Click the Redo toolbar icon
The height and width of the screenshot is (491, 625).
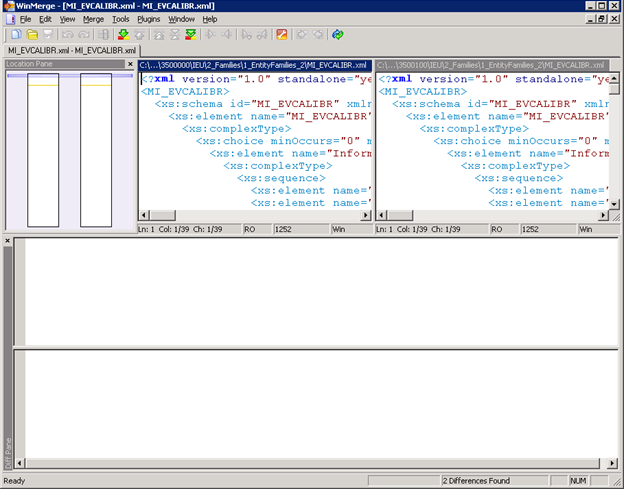coord(84,35)
